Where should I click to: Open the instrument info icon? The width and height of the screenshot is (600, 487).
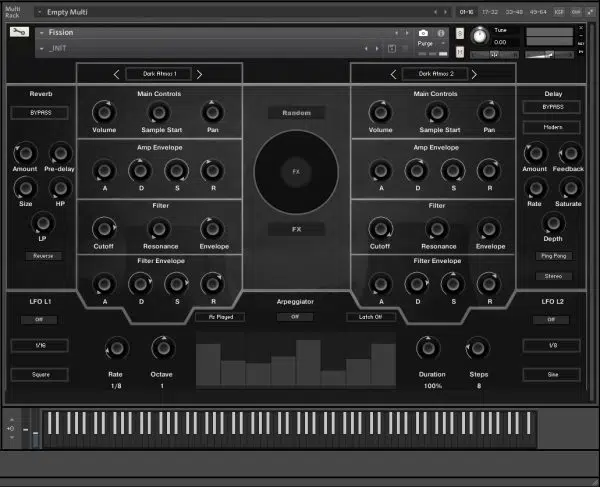click(441, 32)
